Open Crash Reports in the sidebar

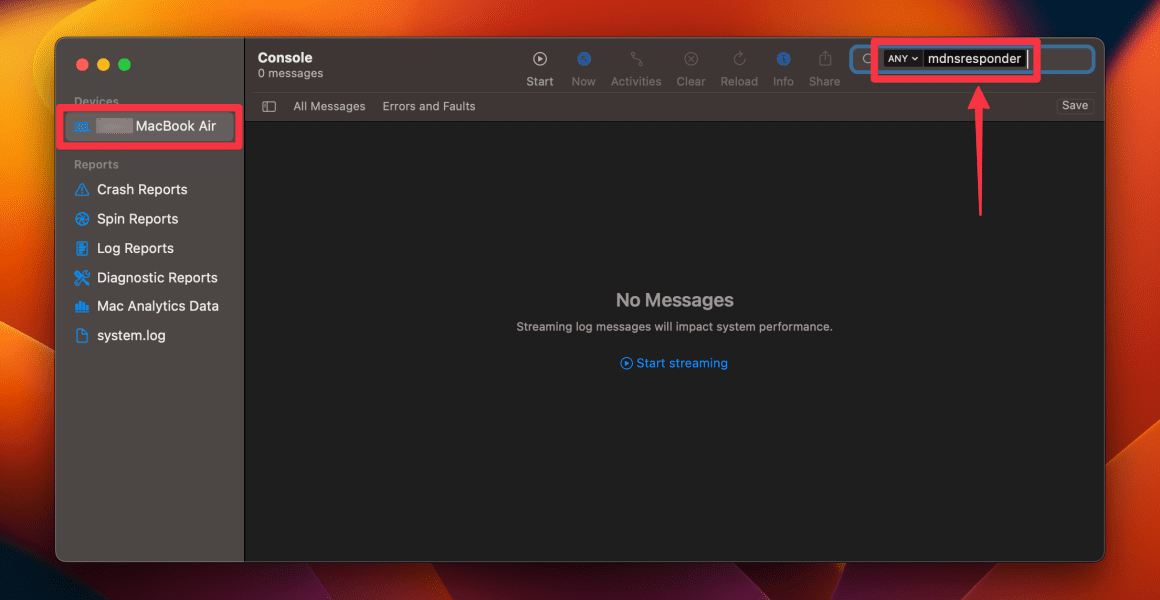[141, 189]
